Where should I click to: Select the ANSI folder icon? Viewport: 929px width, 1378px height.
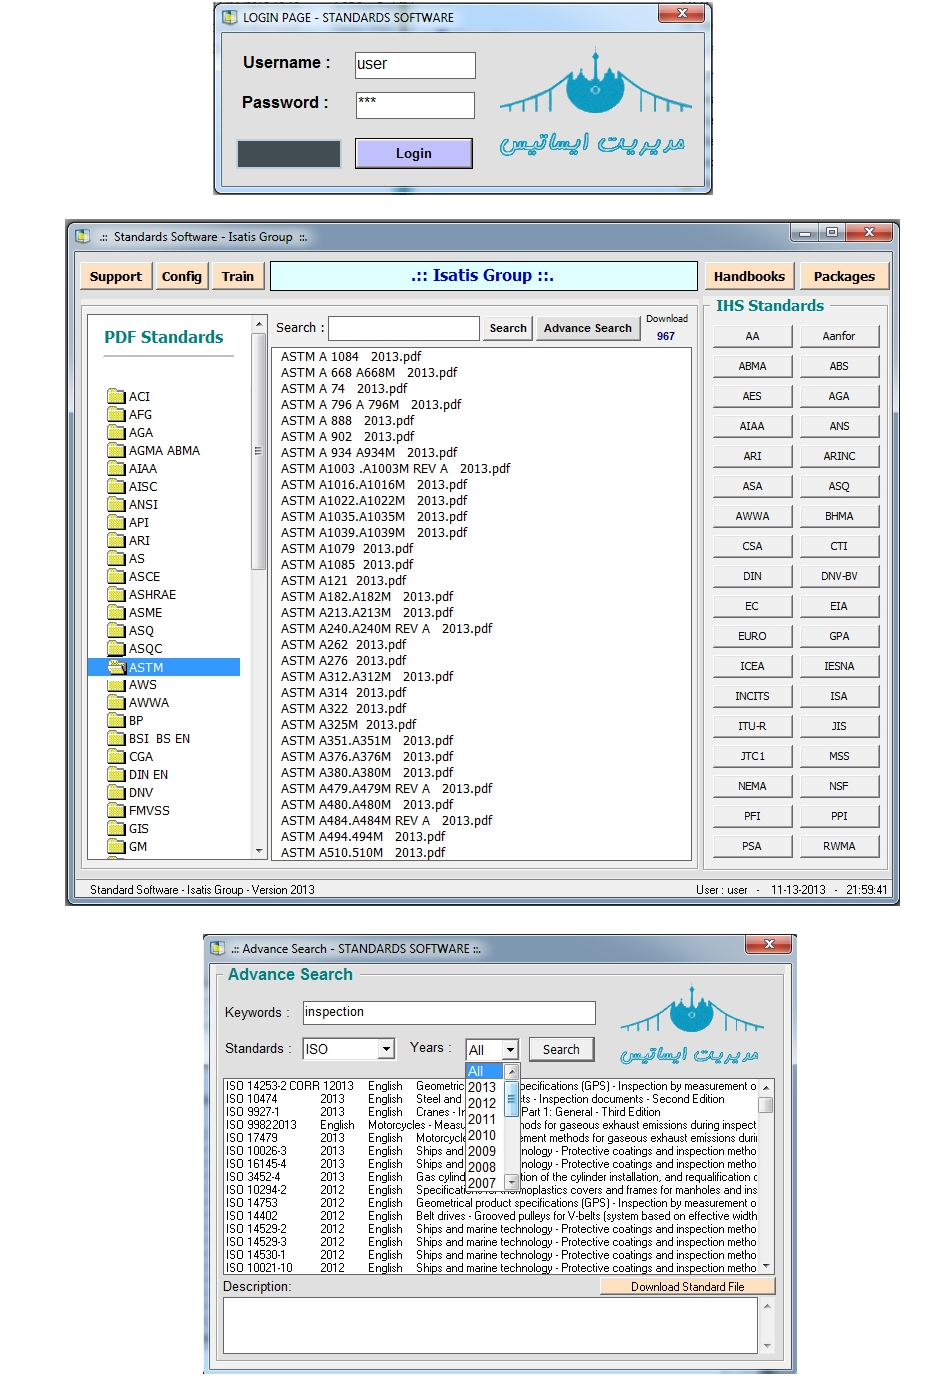(x=116, y=505)
